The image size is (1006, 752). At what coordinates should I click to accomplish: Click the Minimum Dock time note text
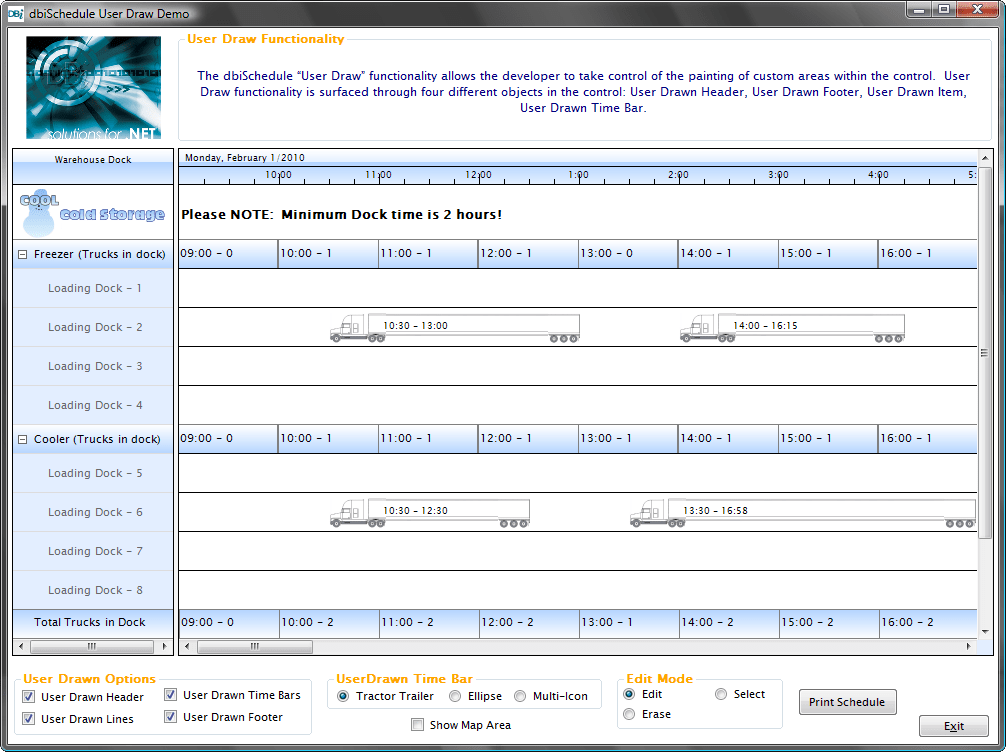click(x=341, y=215)
